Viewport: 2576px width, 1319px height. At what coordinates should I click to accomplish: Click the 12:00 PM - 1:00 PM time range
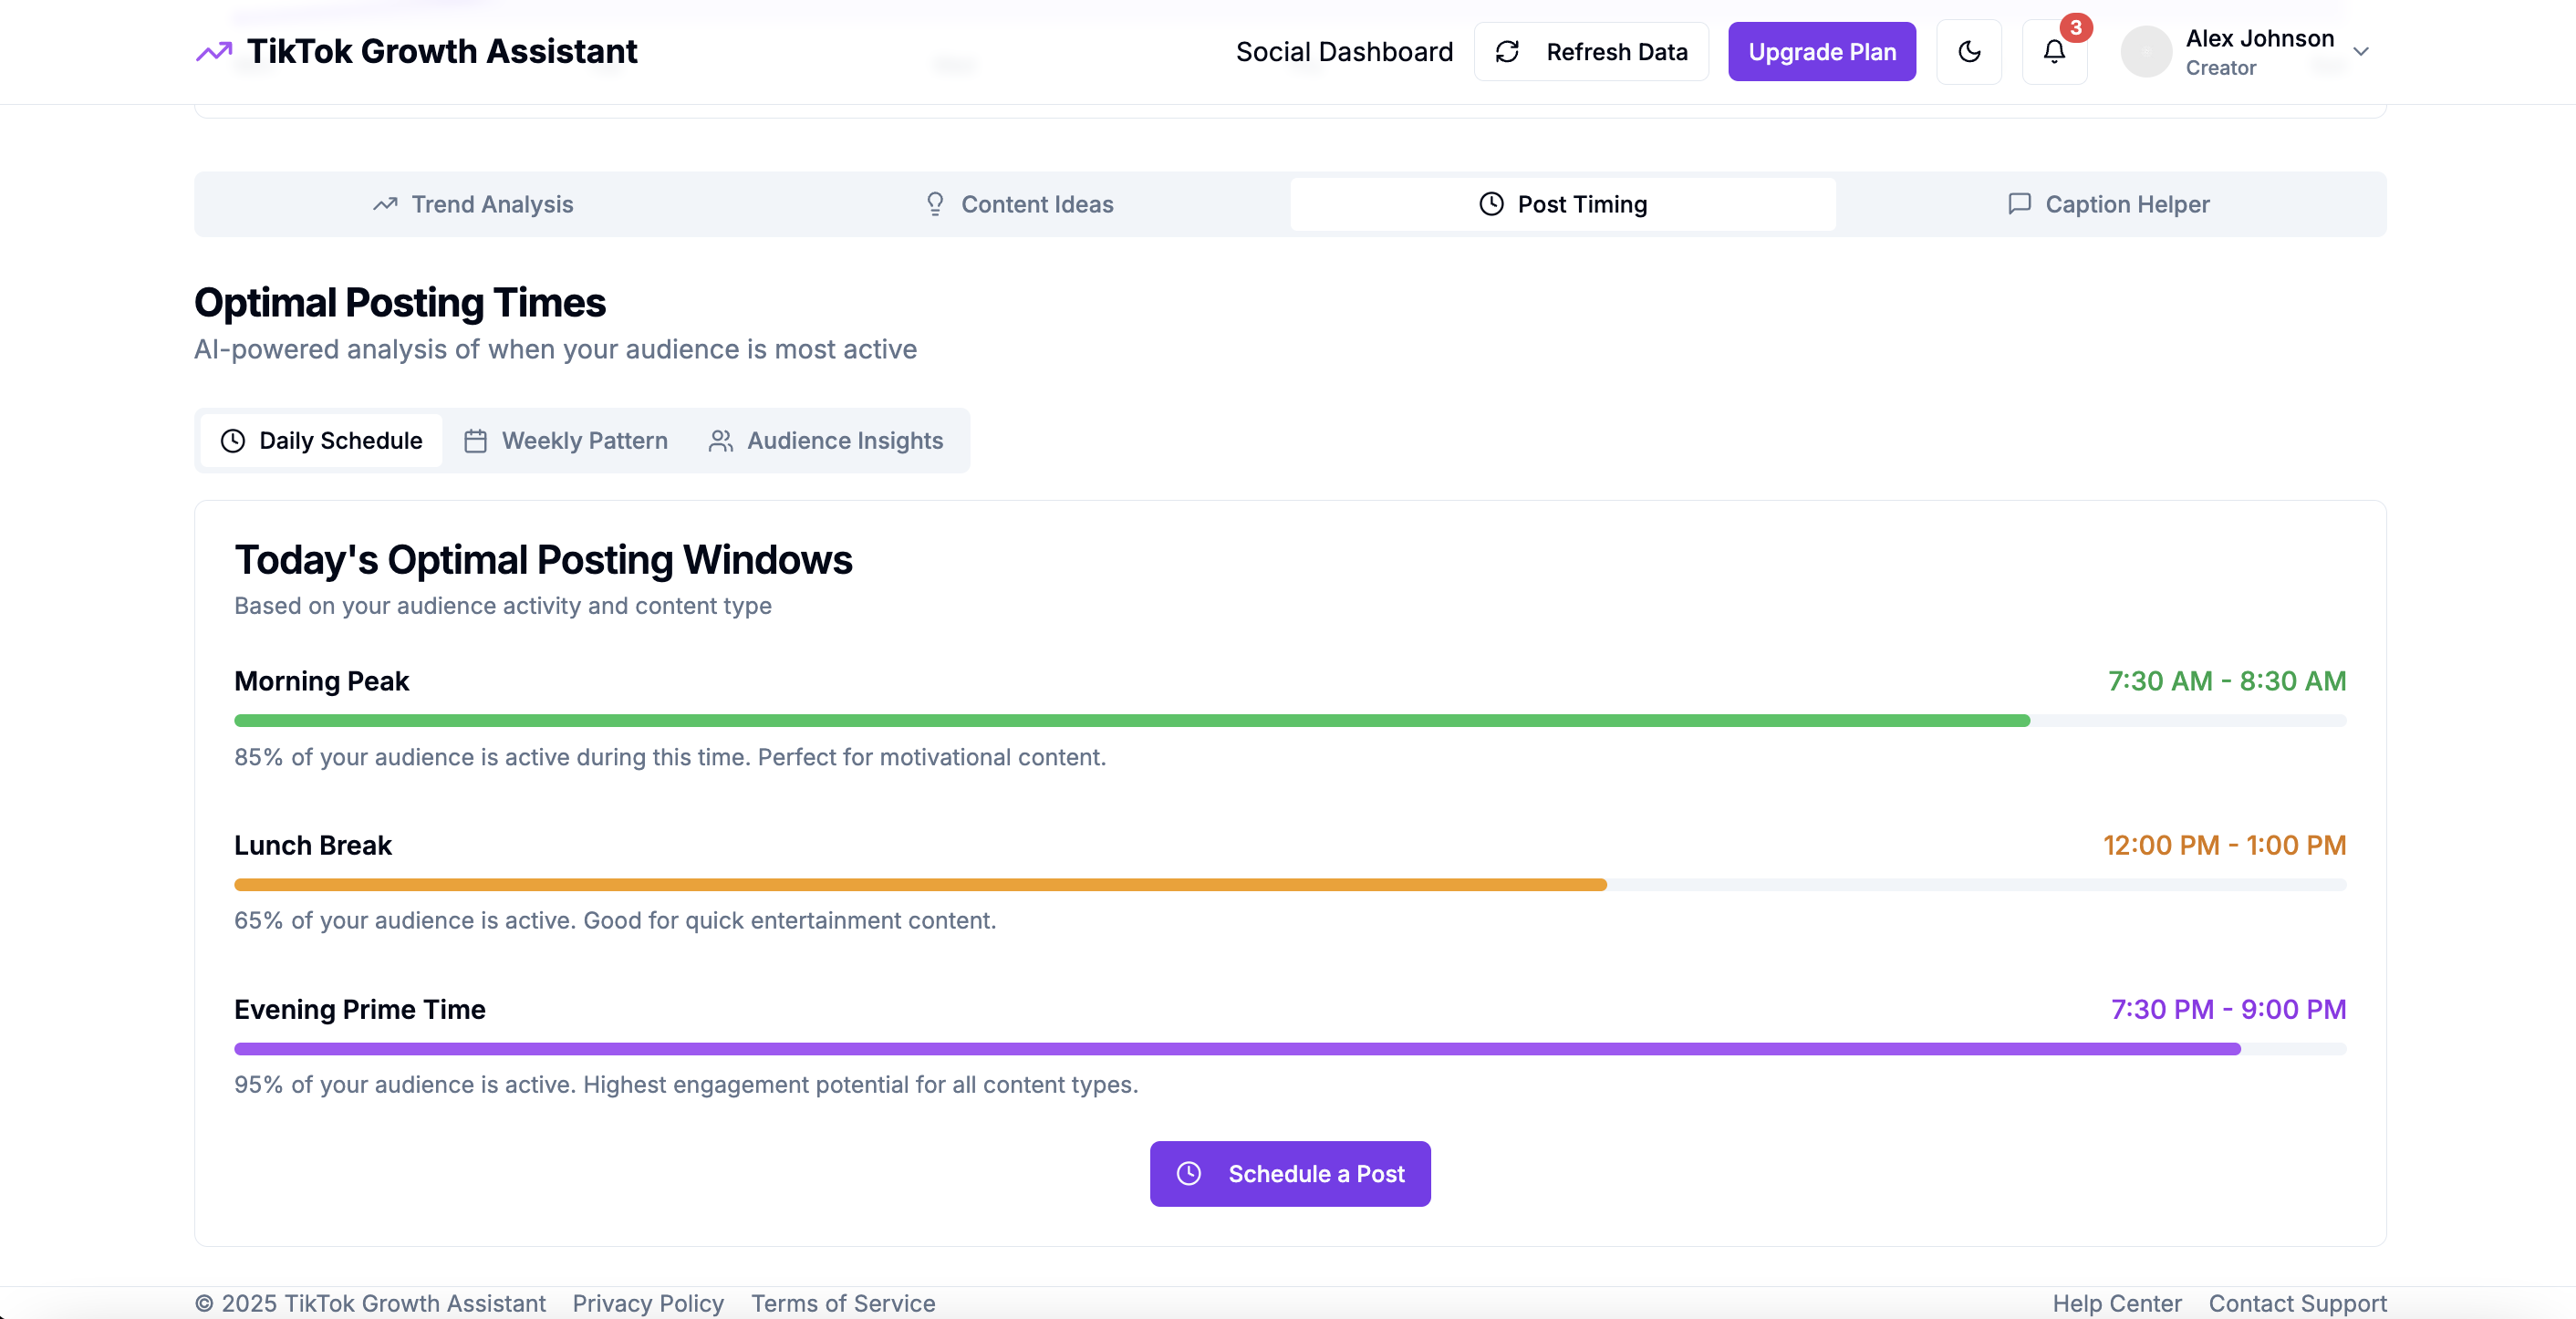(x=2224, y=845)
